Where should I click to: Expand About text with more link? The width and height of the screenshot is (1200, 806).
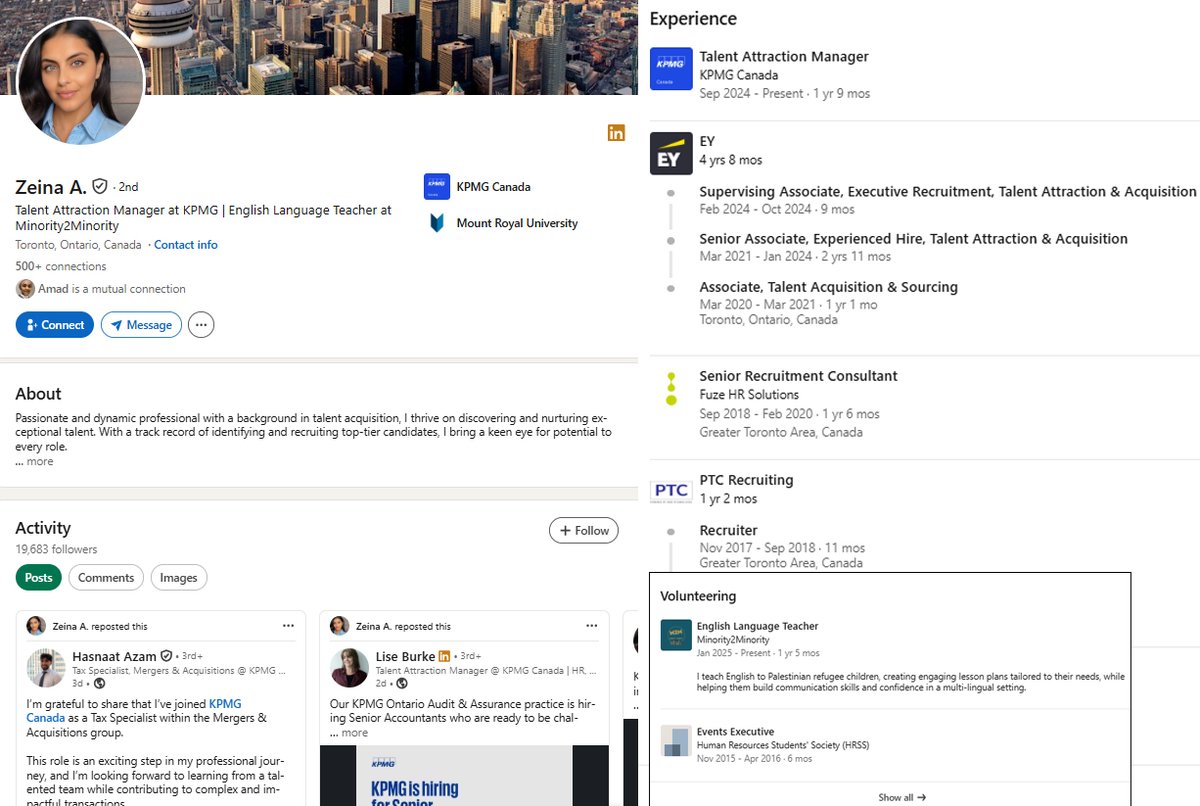(40, 462)
